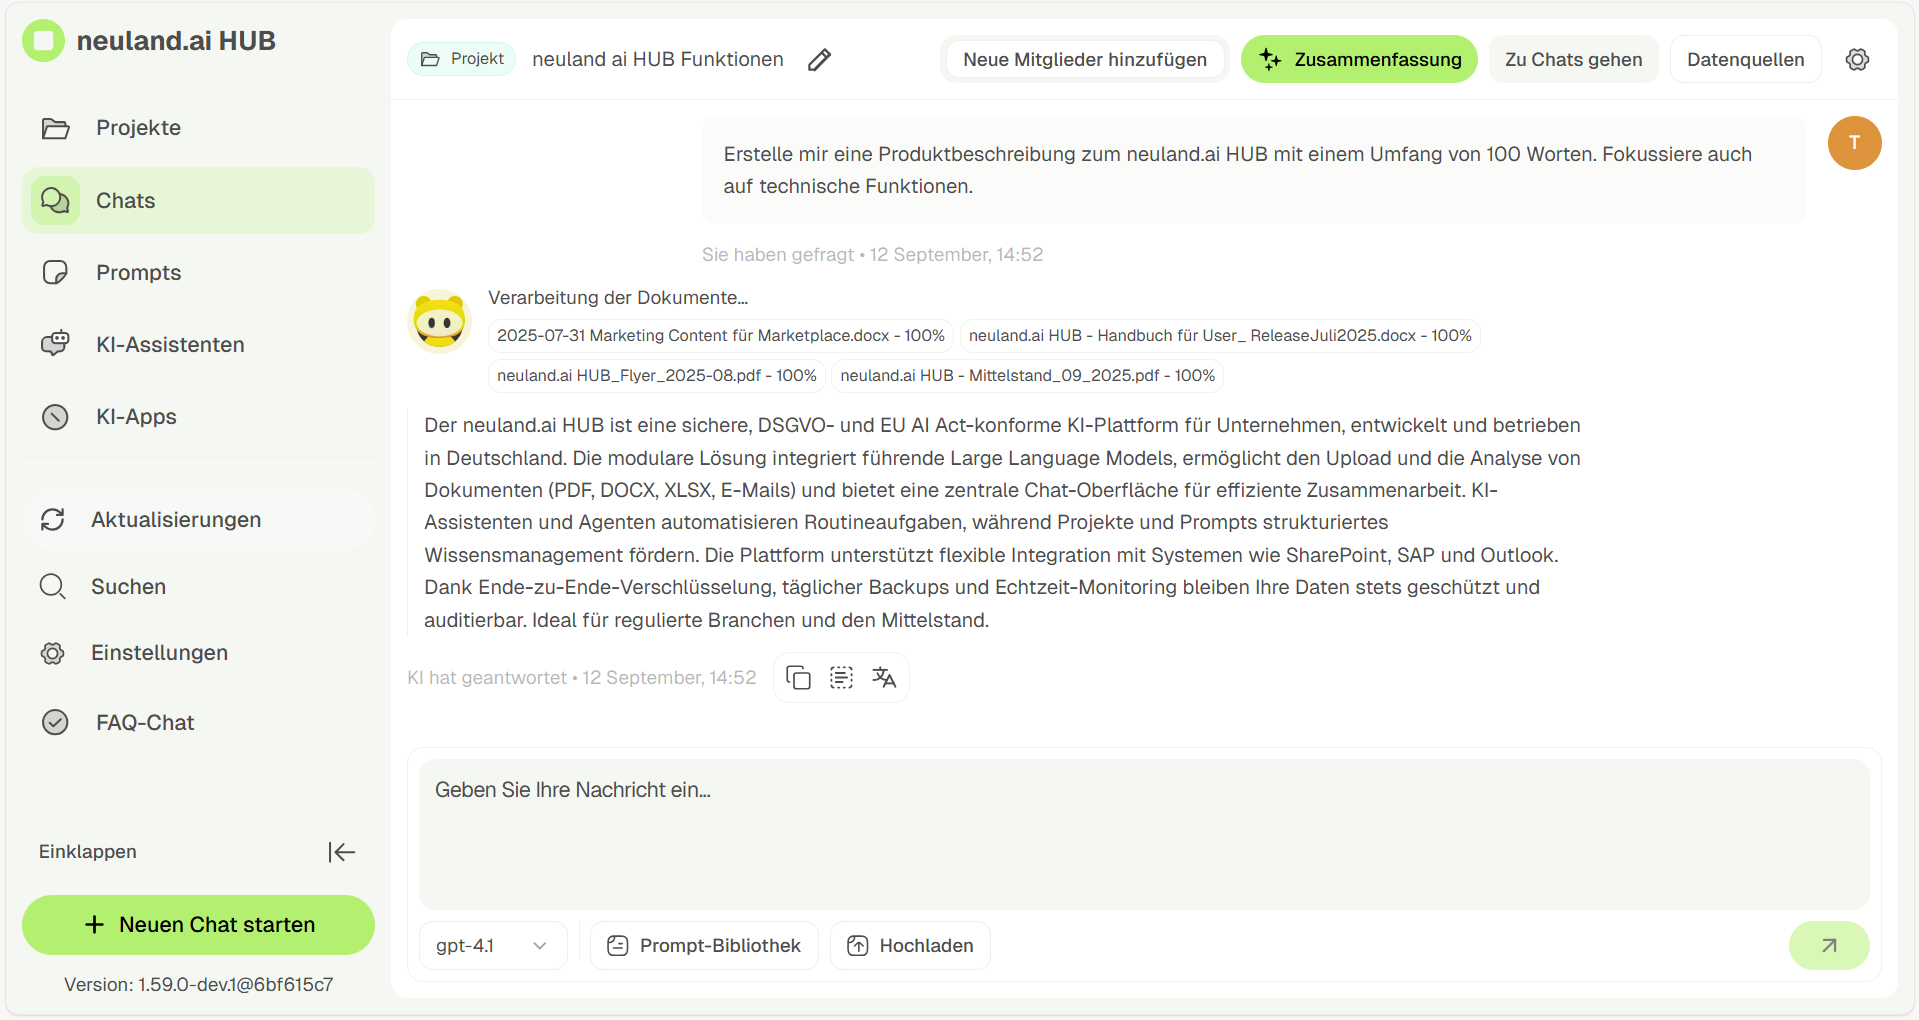The image size is (1919, 1020).
Task: Open the Prompt-Bibliothek
Action: pyautogui.click(x=704, y=945)
